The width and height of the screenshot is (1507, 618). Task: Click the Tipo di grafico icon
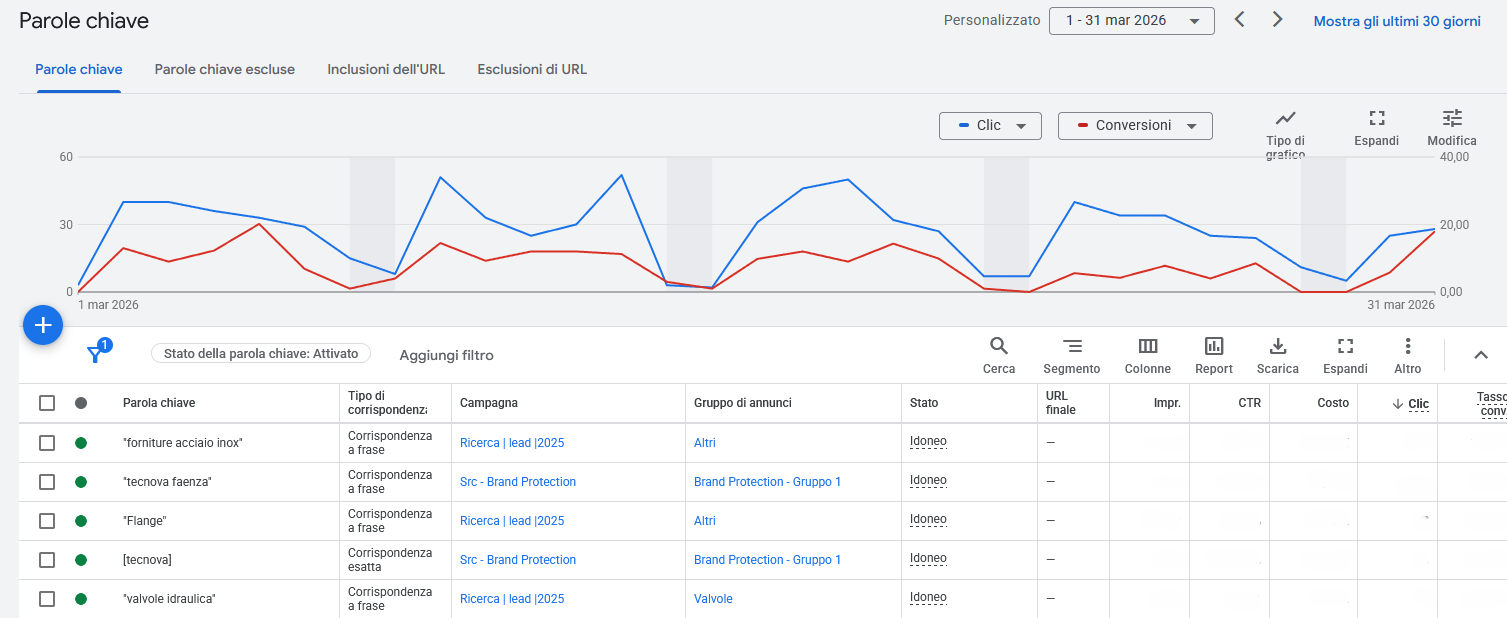[x=1285, y=118]
